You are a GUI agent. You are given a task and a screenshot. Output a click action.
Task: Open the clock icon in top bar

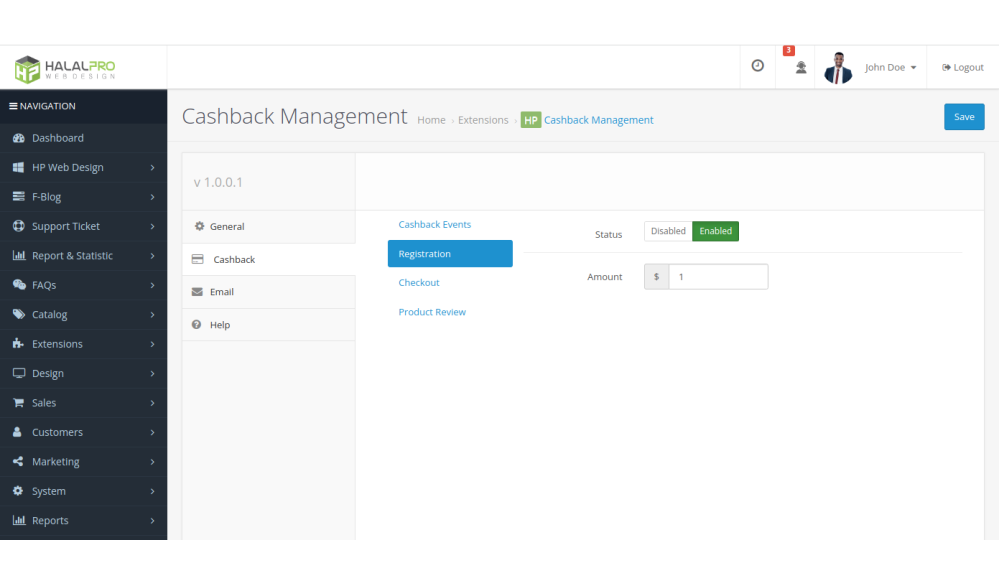(x=757, y=66)
